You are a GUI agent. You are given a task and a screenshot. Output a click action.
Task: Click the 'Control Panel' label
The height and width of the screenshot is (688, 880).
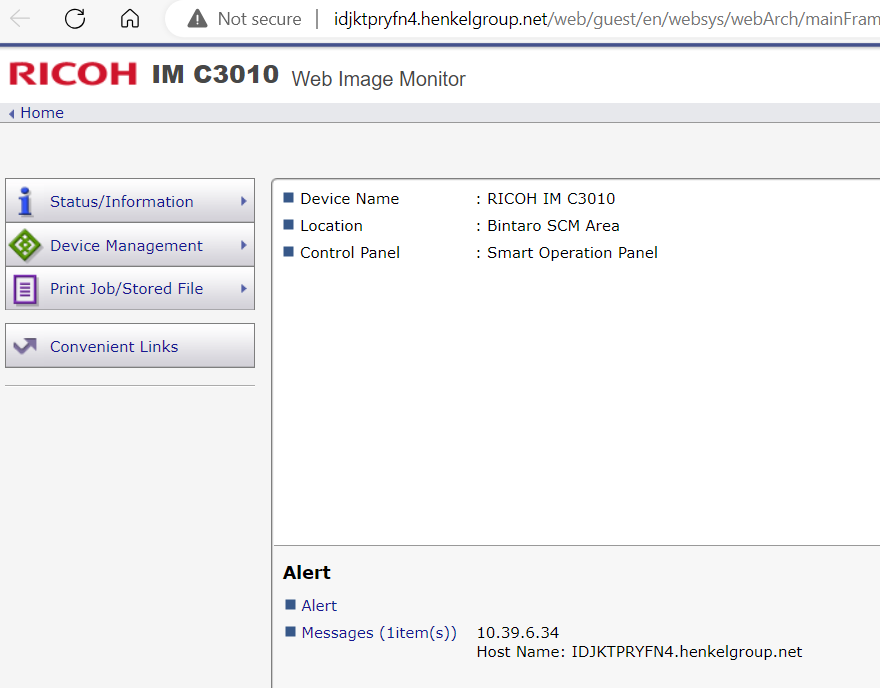click(350, 253)
